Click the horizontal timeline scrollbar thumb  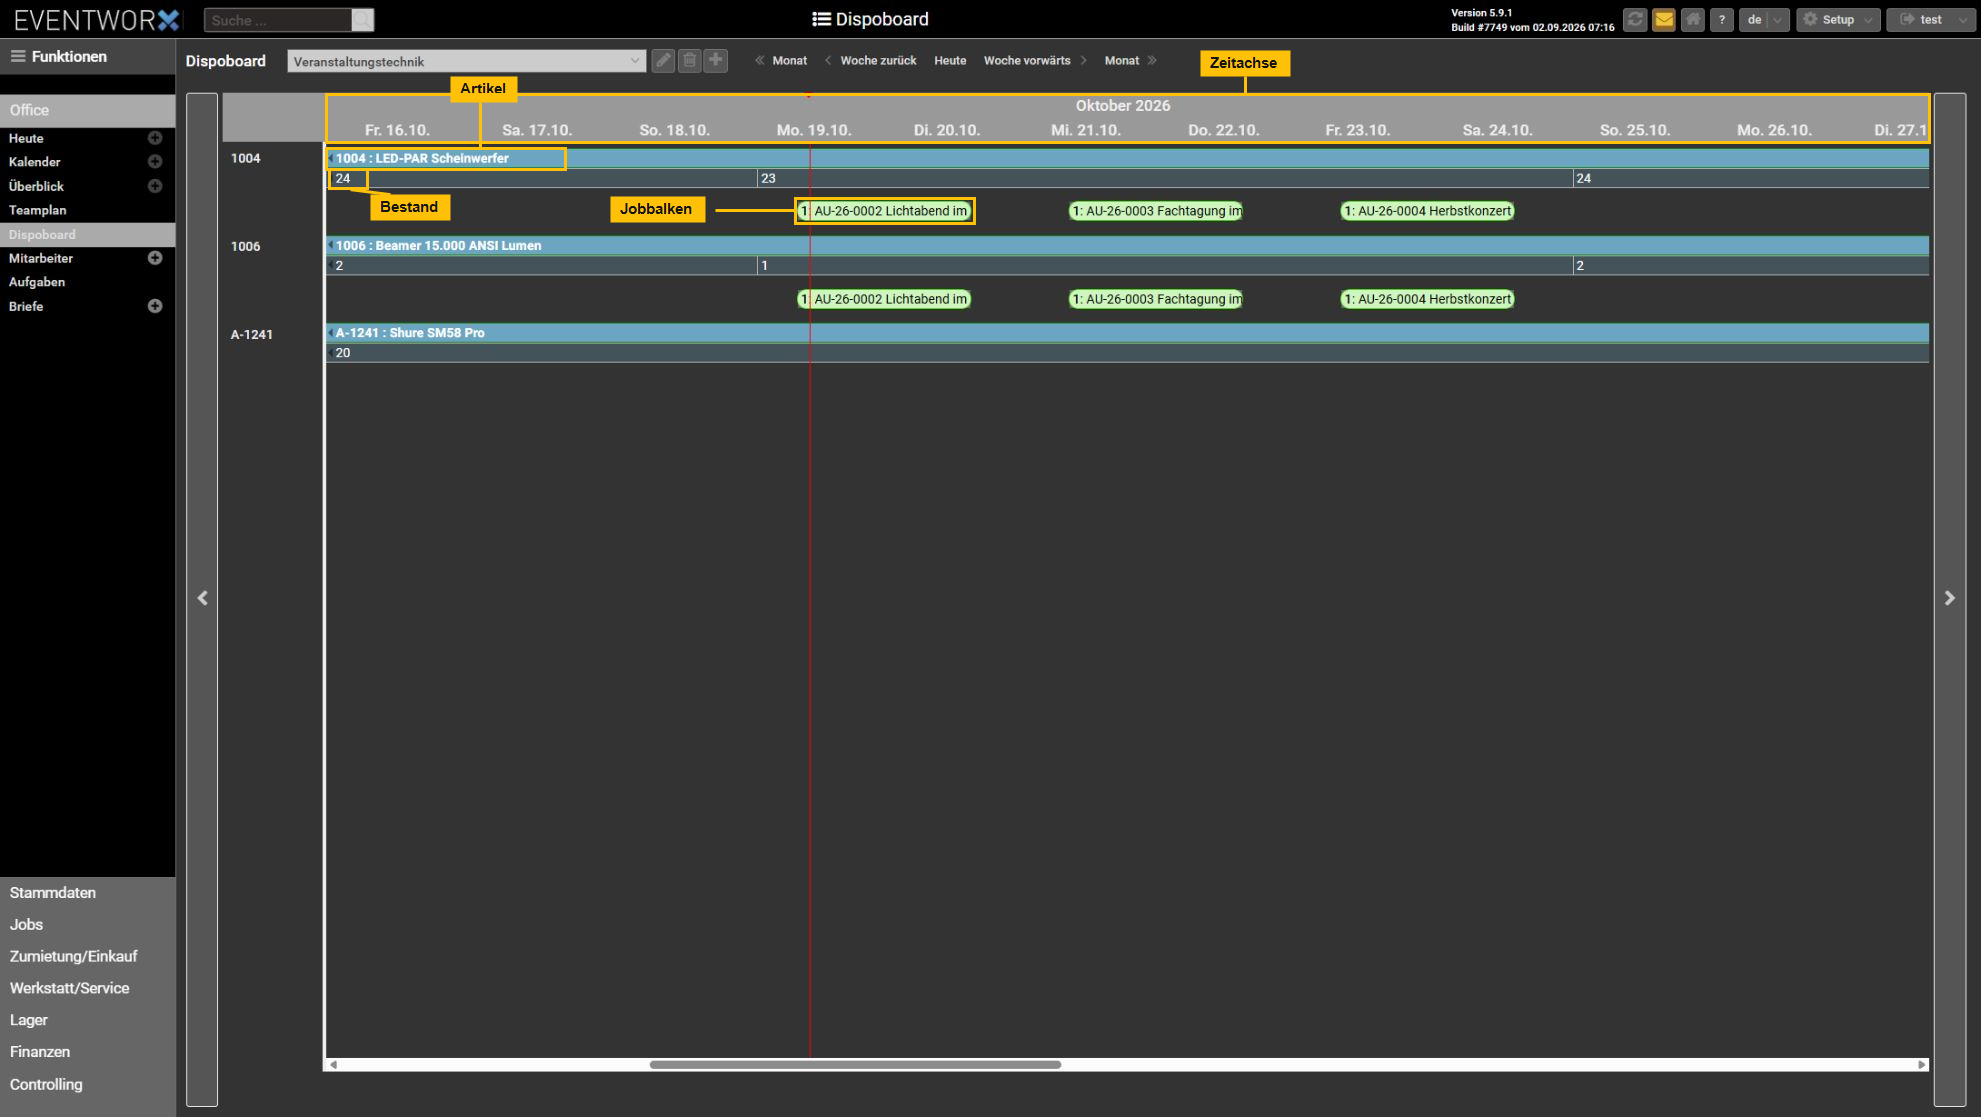coord(855,1065)
